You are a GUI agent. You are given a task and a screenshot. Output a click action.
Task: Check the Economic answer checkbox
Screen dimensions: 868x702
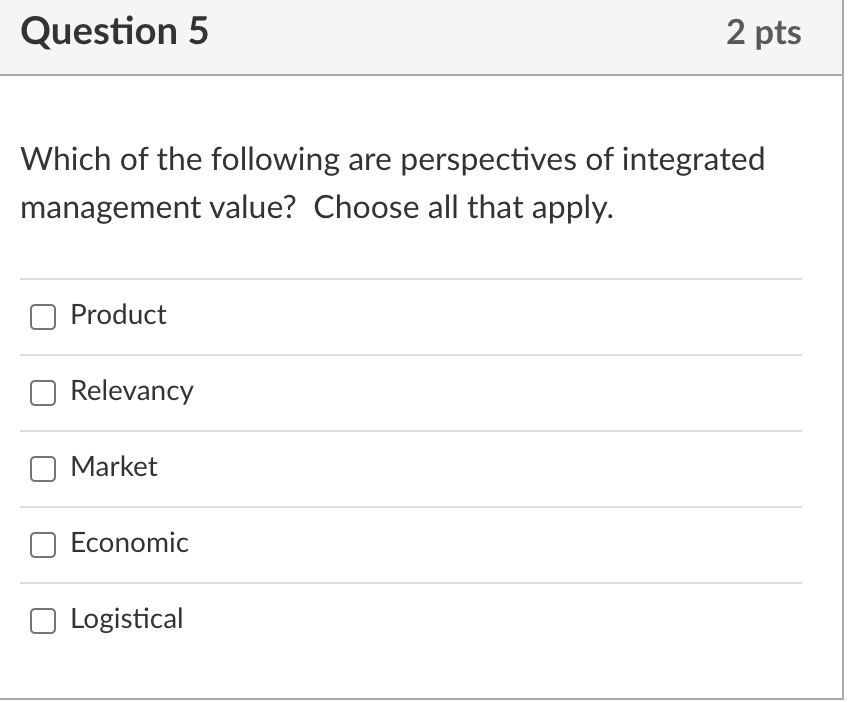(x=42, y=545)
